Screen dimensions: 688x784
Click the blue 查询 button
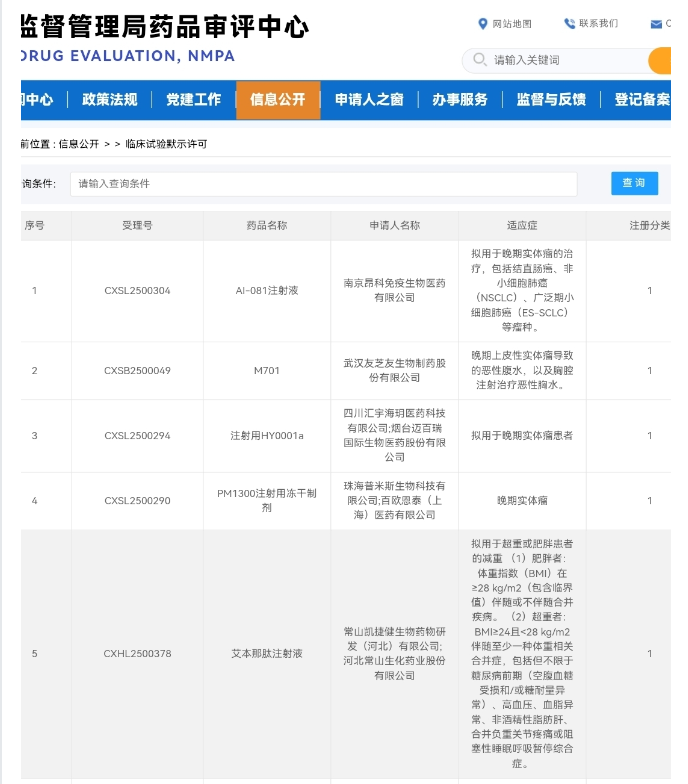click(634, 183)
